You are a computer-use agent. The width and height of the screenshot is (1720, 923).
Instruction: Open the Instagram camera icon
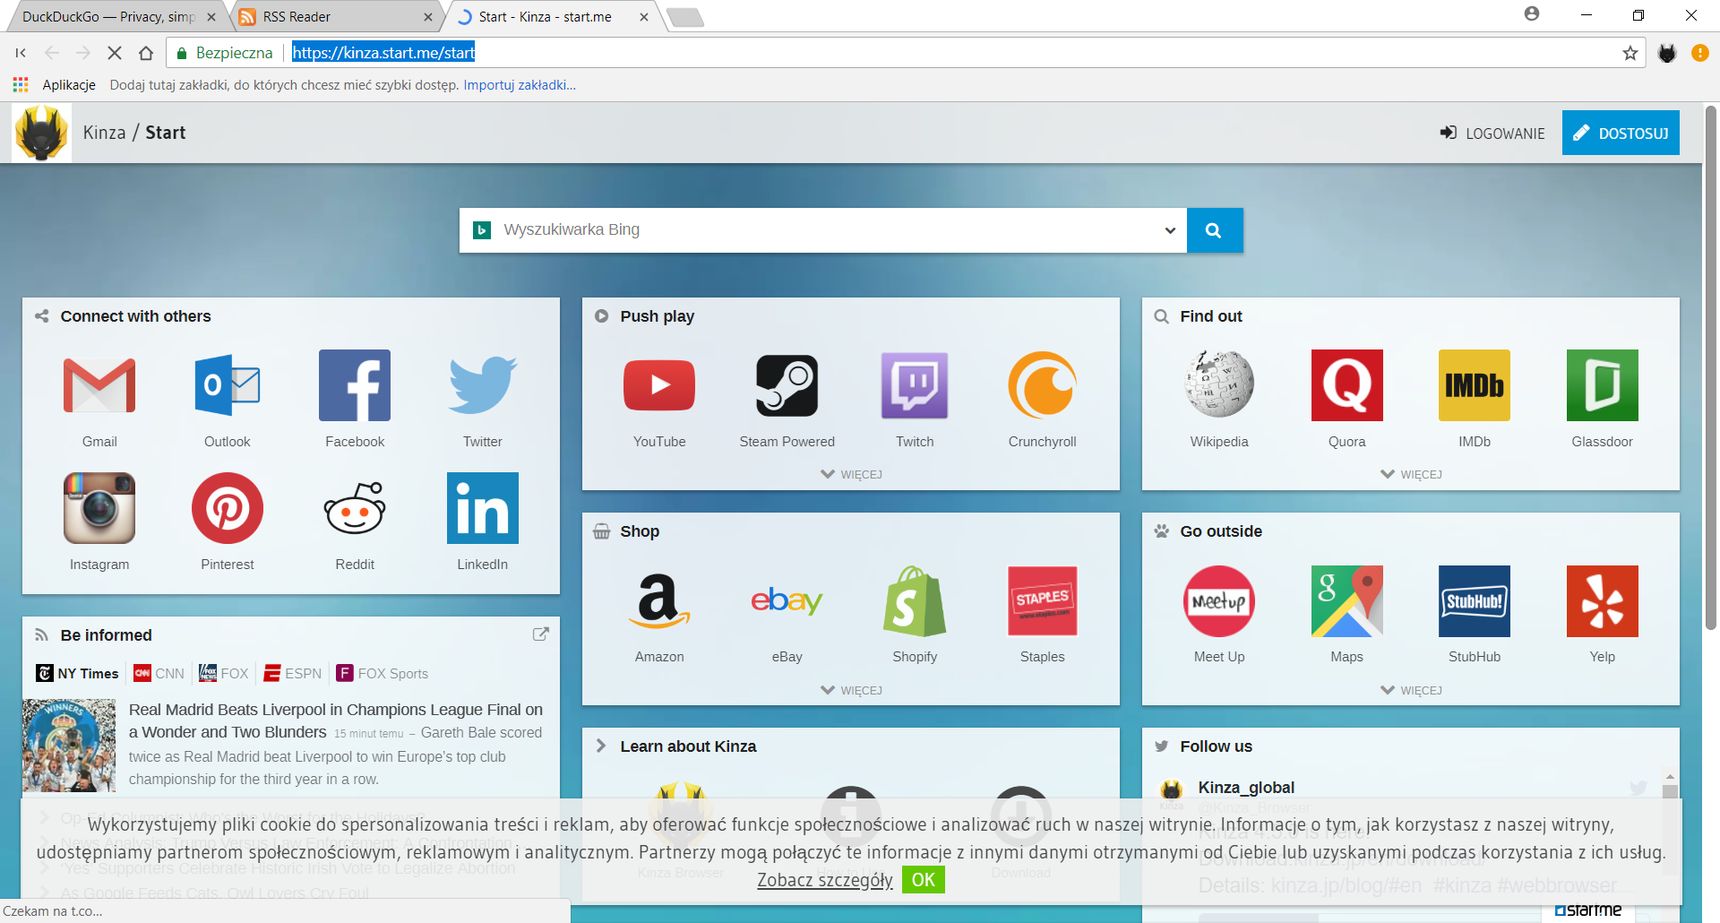pos(99,508)
